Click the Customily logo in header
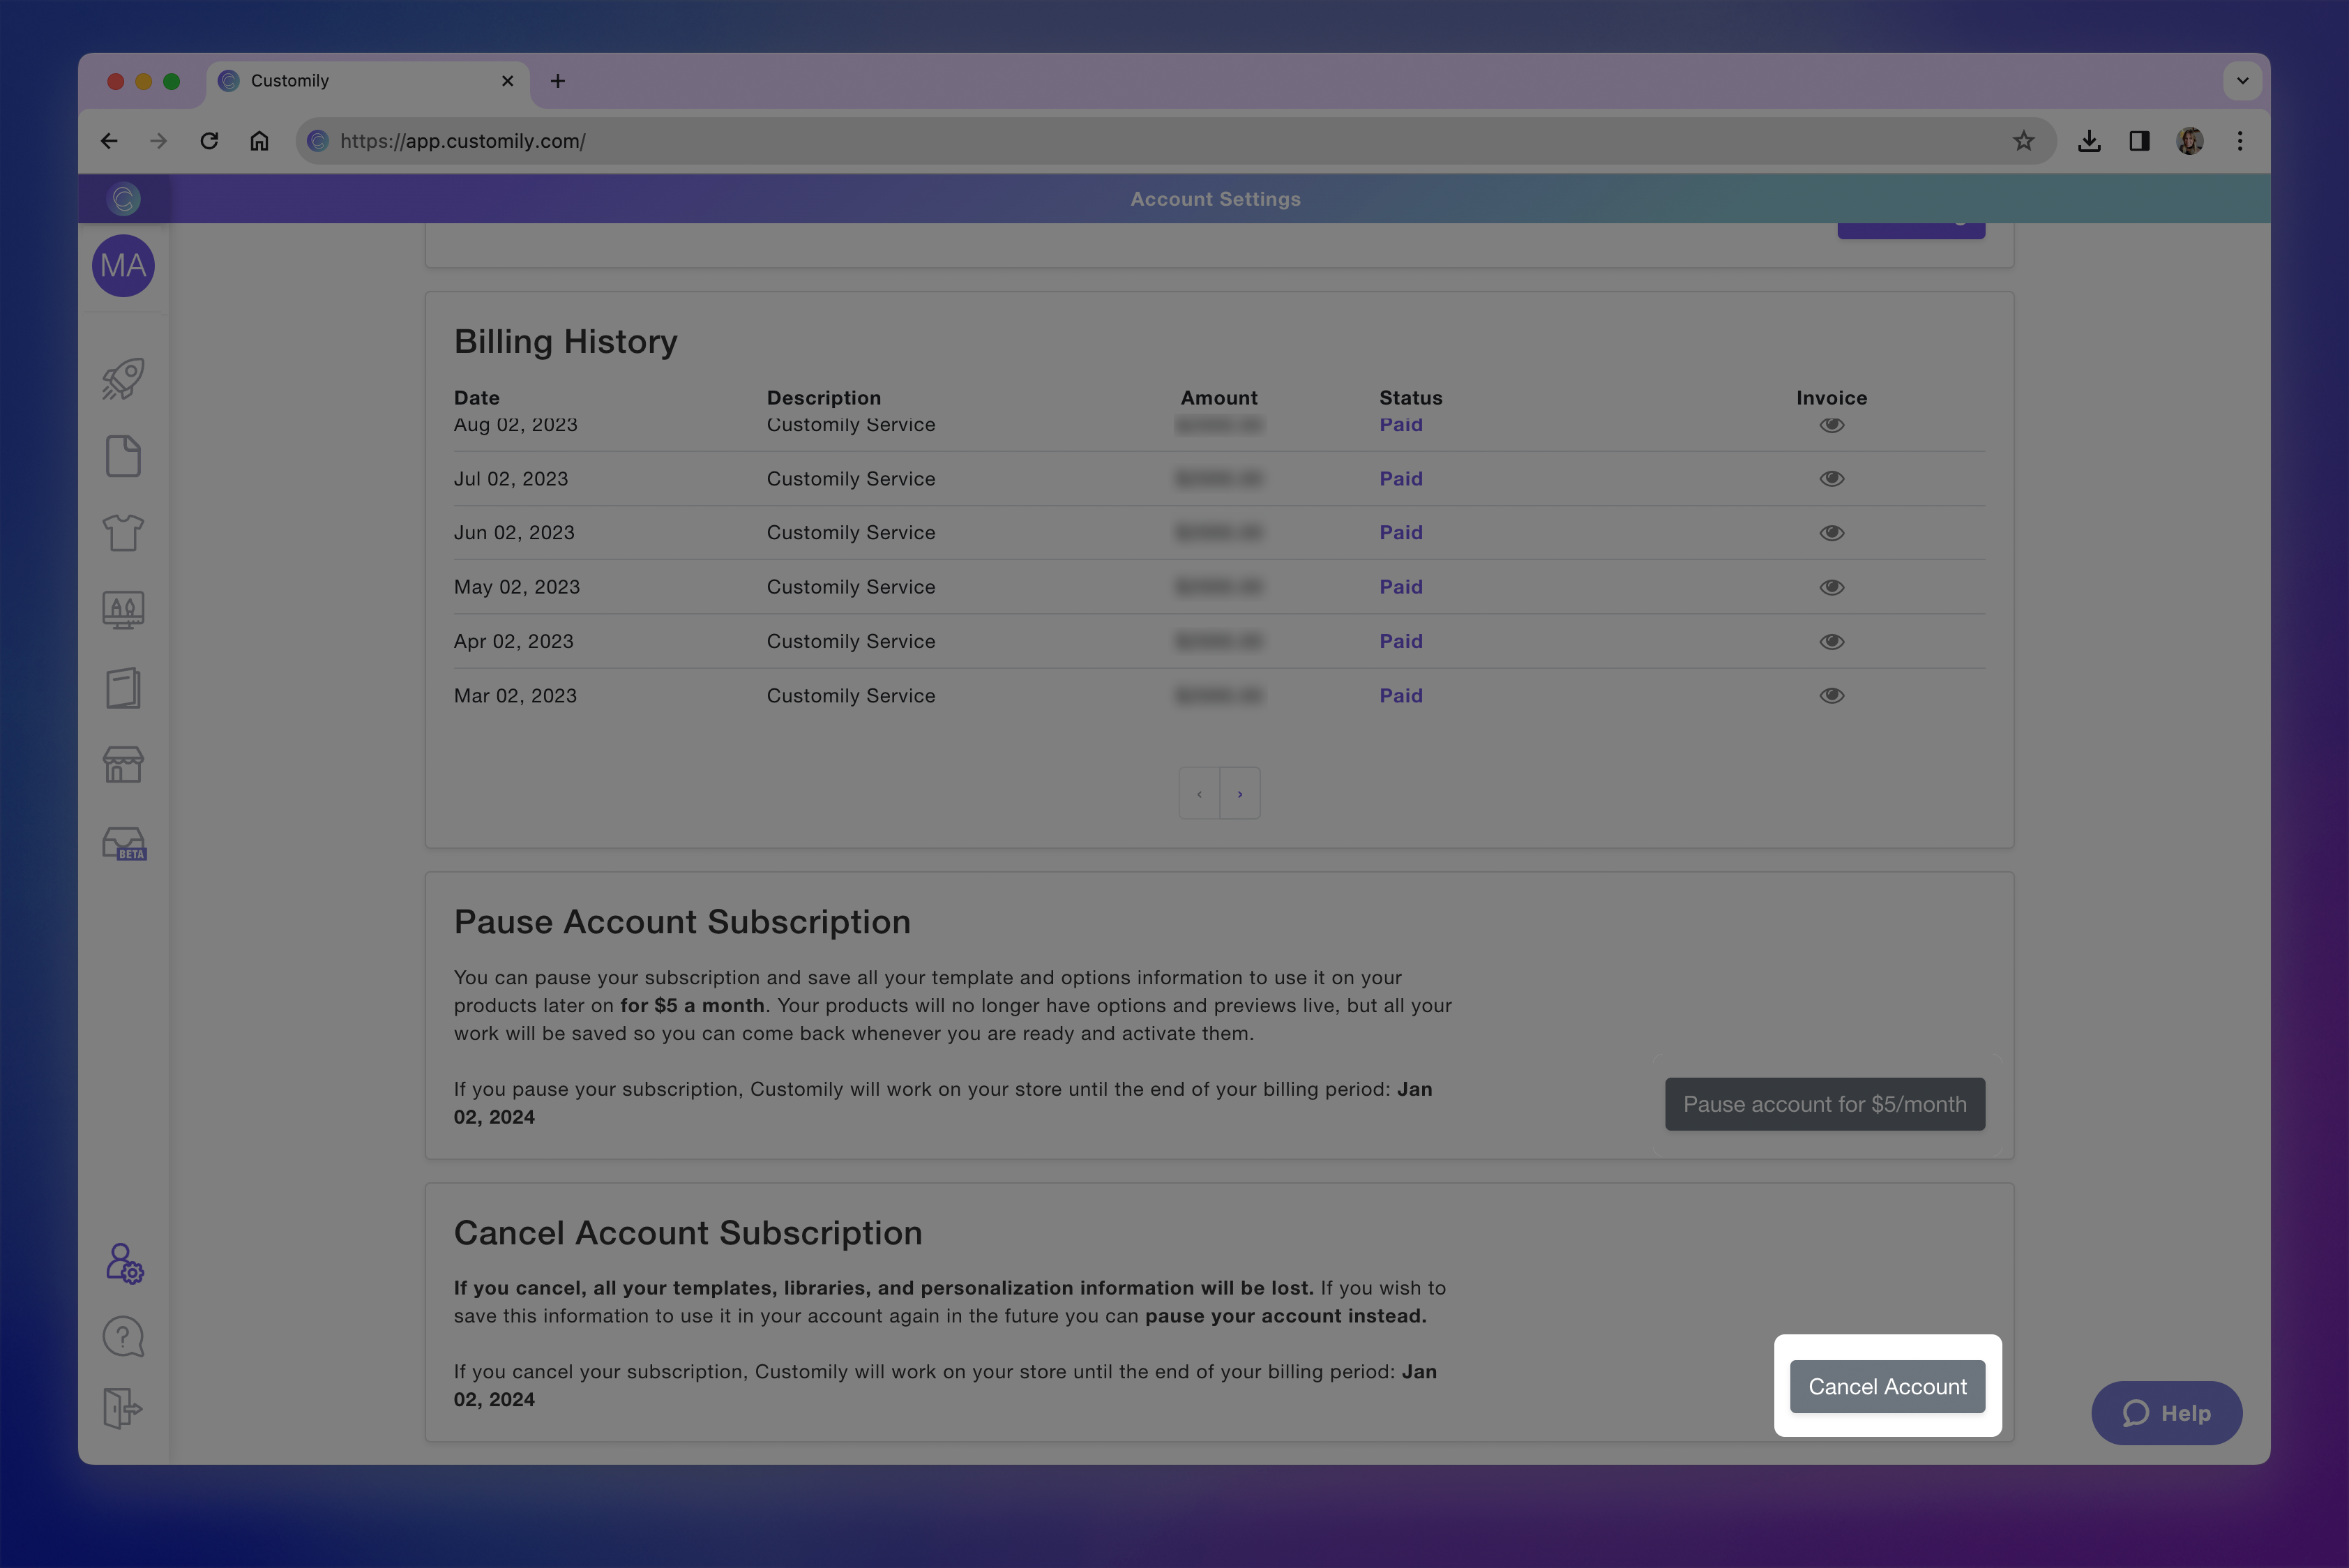 pyautogui.click(x=124, y=199)
